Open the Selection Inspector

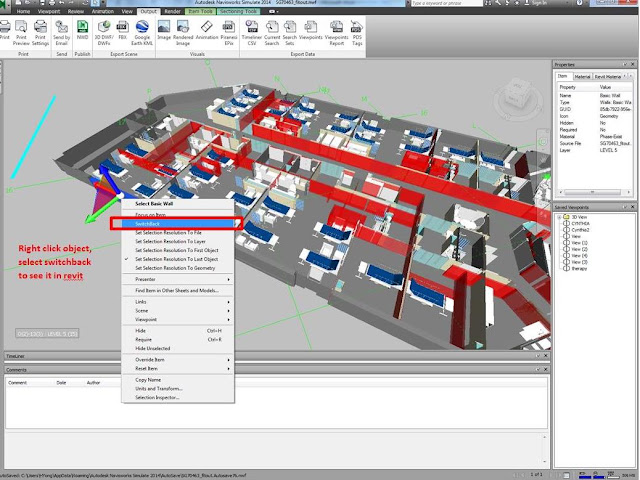click(178, 398)
